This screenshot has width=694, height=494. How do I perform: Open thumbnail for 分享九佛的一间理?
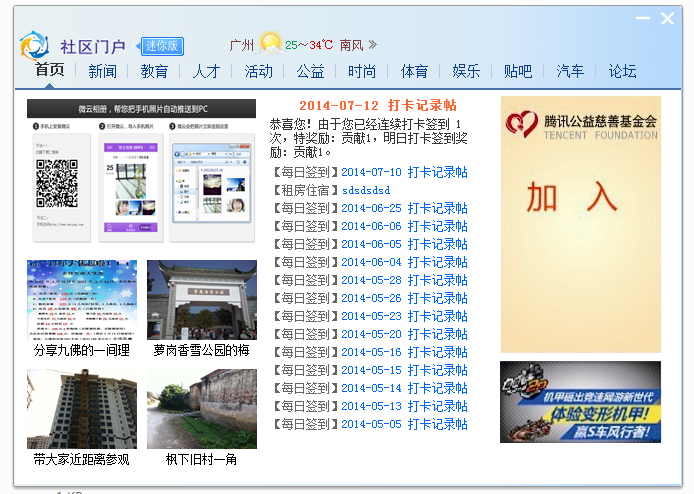pos(82,300)
